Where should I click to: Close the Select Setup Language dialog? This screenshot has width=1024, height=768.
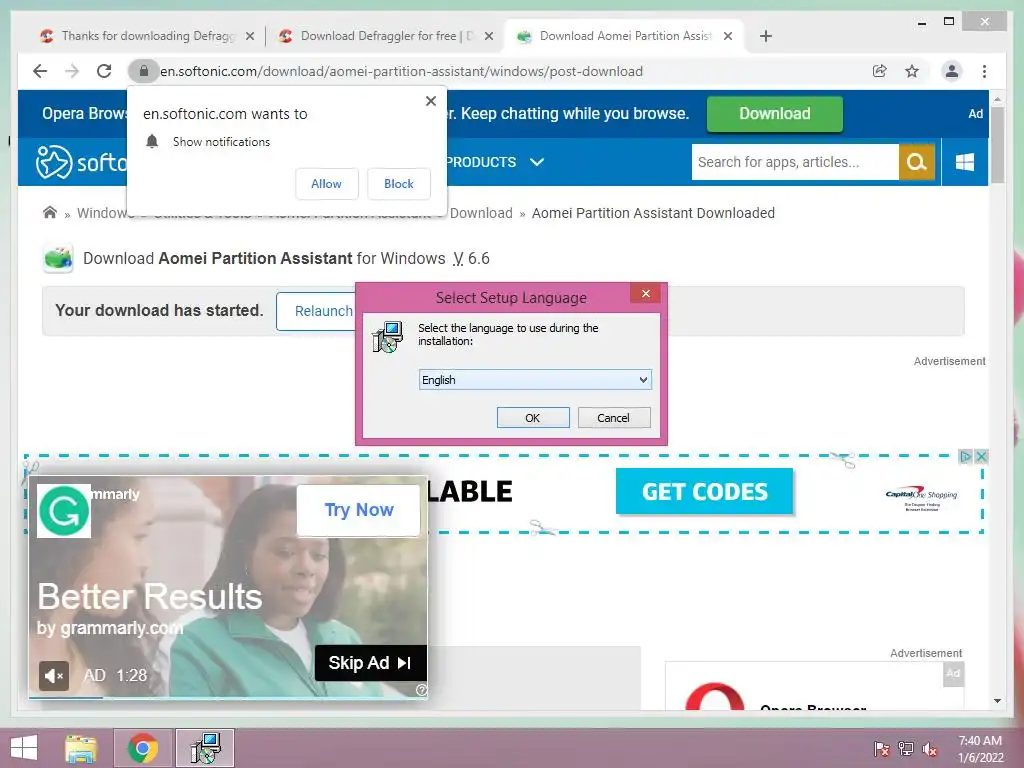pos(645,293)
